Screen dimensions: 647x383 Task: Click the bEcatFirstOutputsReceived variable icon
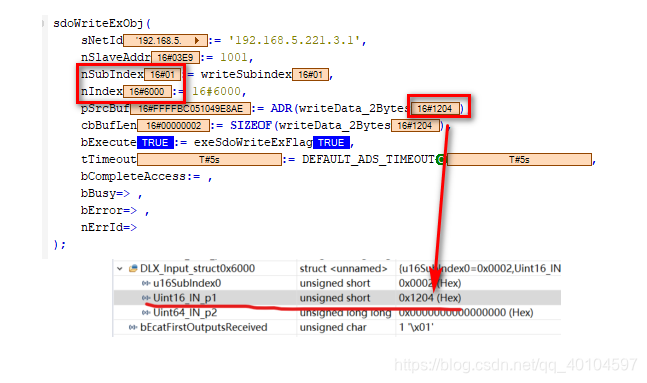coord(133,327)
